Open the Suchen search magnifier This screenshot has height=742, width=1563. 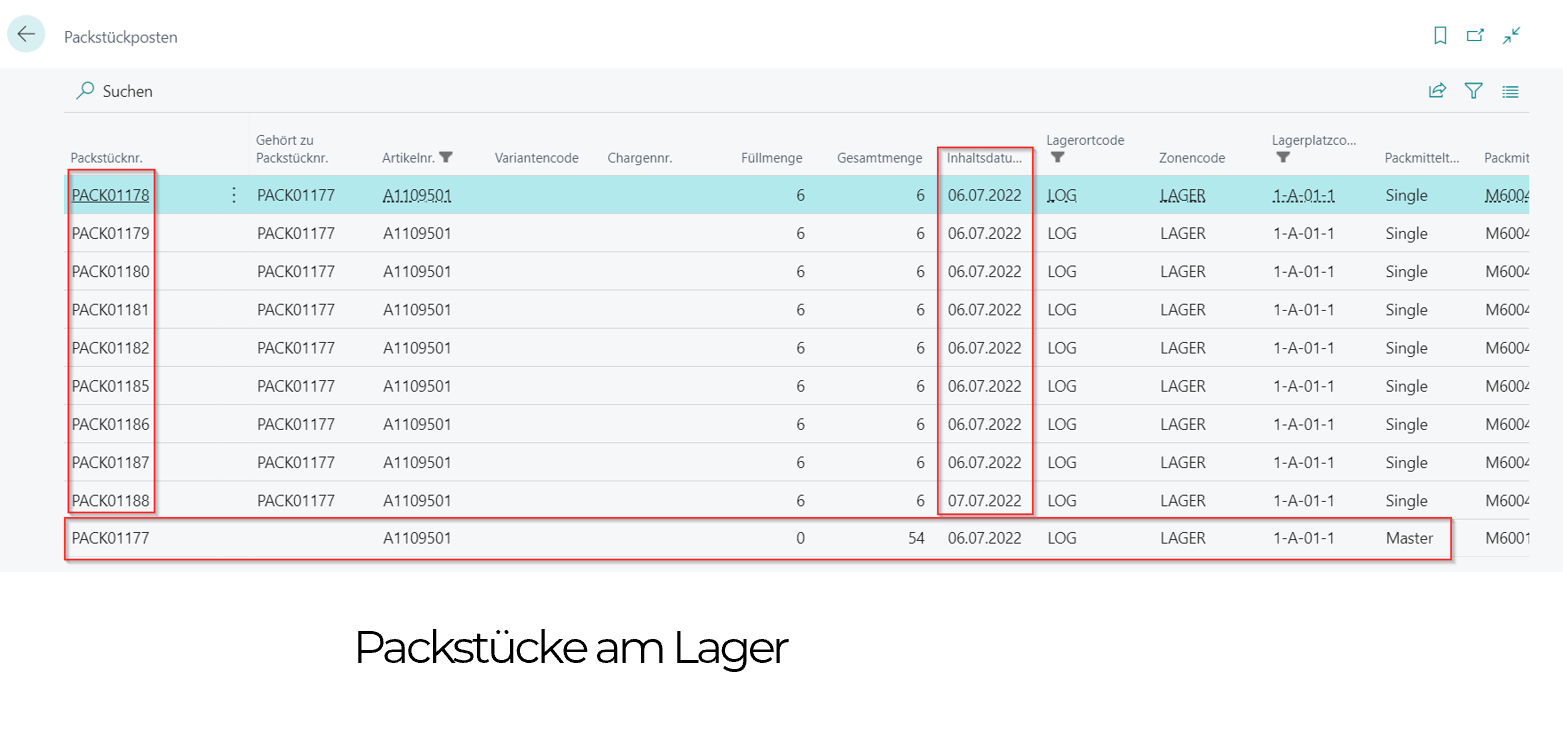(86, 91)
